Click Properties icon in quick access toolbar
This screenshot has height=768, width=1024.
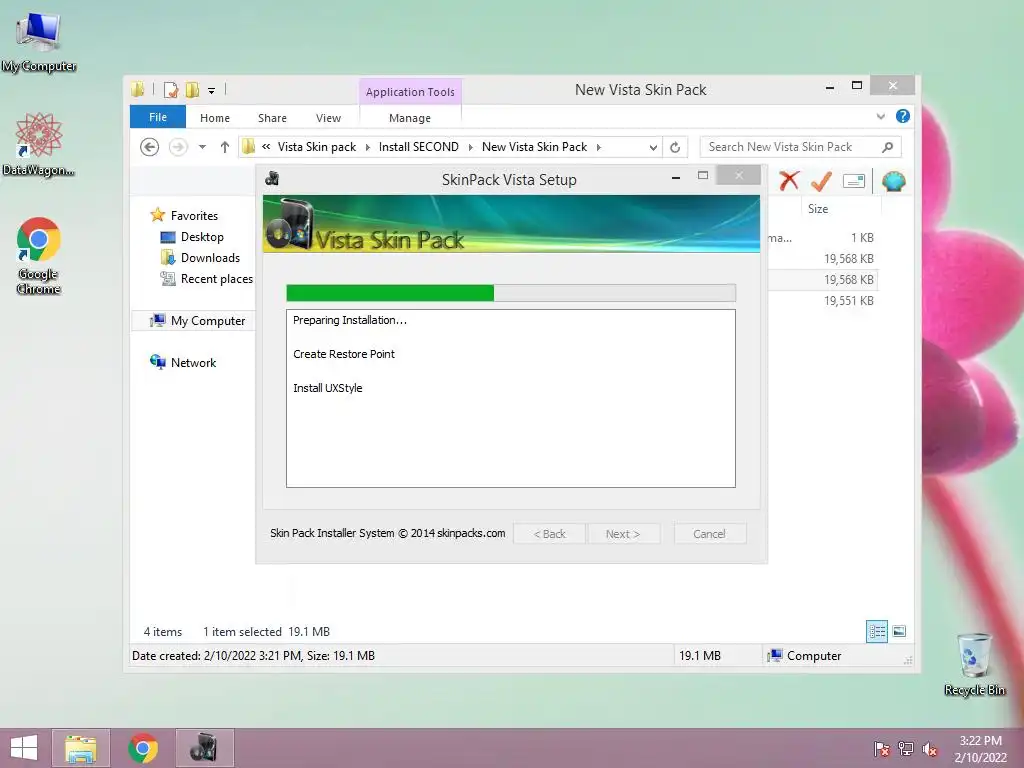(x=171, y=90)
